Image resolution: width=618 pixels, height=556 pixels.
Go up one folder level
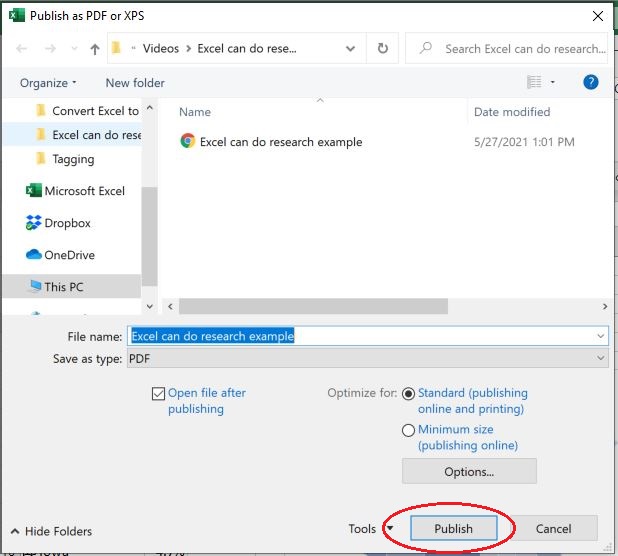pos(95,49)
